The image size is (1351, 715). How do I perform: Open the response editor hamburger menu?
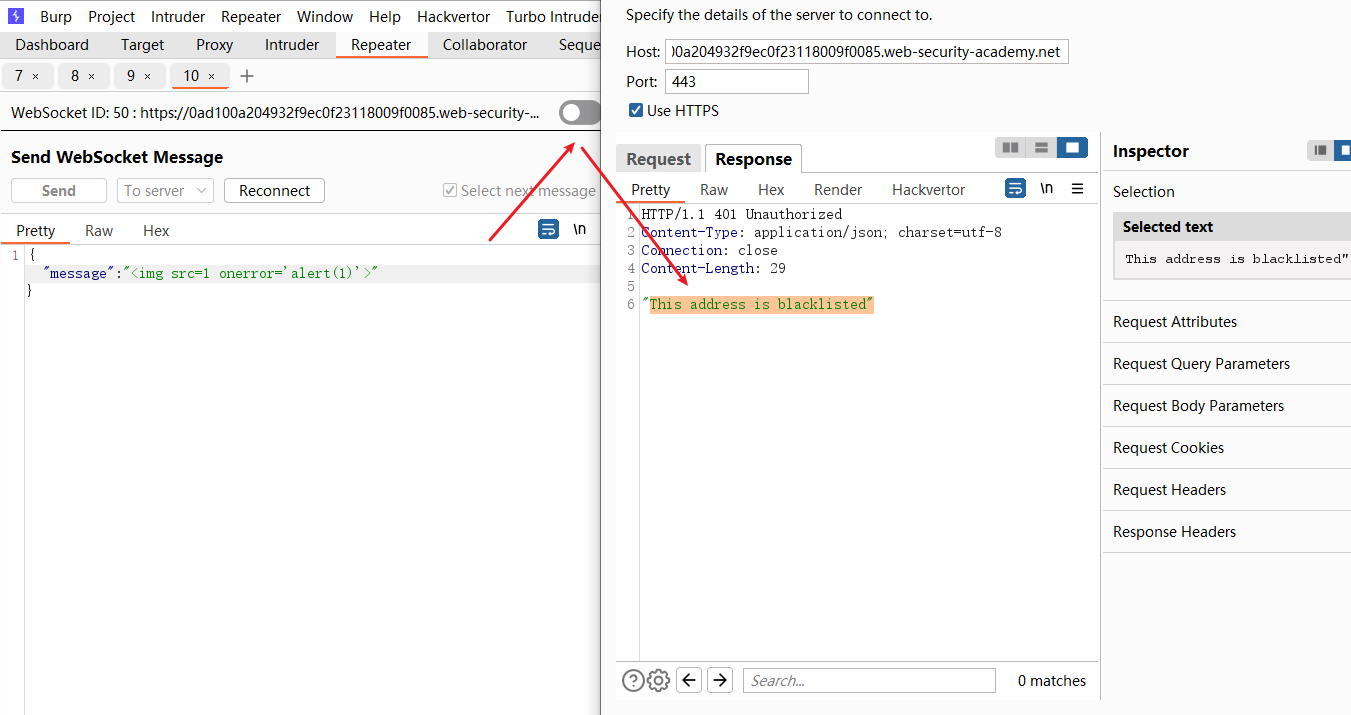click(1077, 188)
